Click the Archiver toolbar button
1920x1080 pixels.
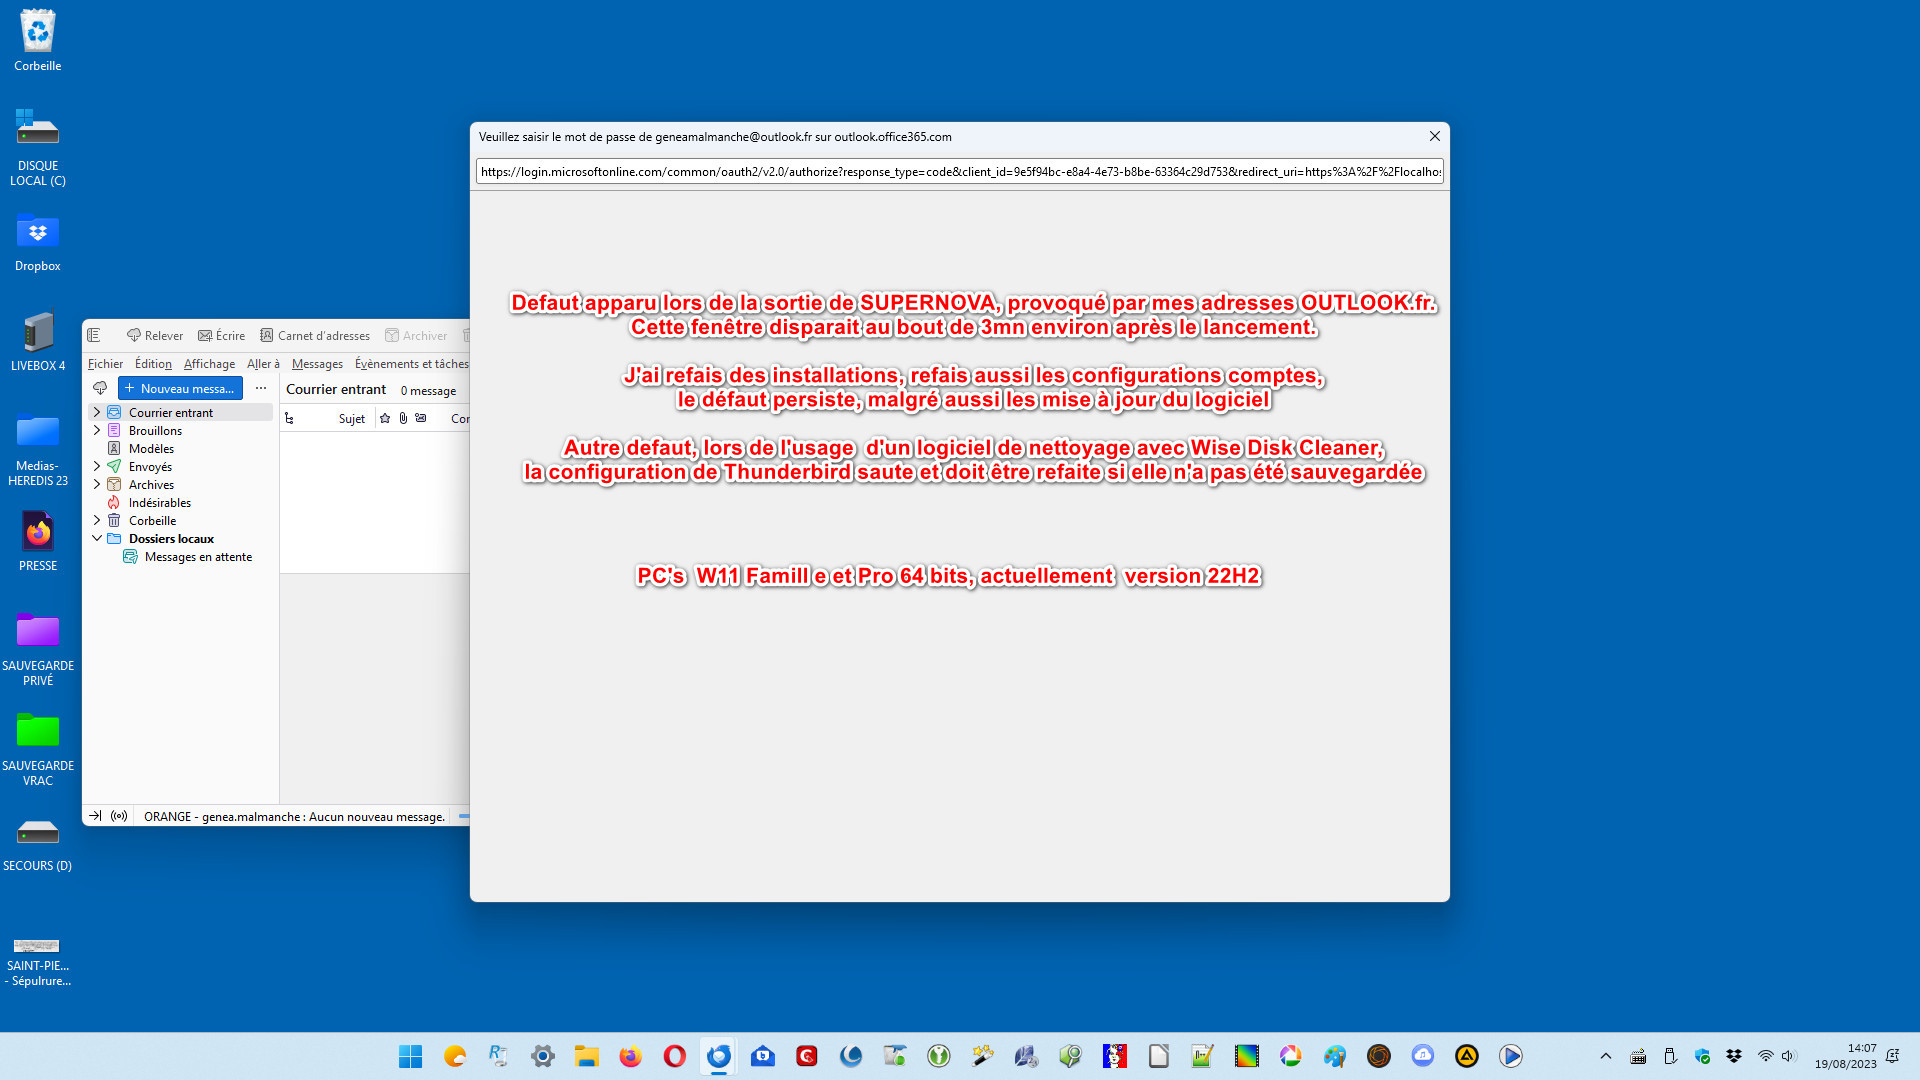point(416,336)
